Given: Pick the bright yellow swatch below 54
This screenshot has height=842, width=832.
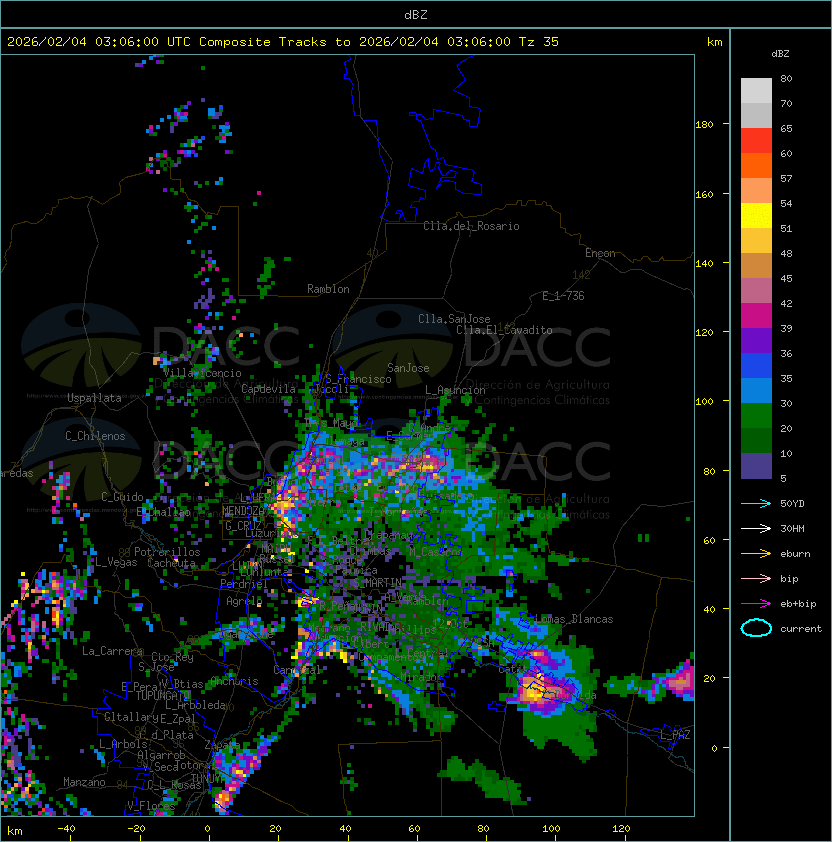Looking at the screenshot, I should pos(756,215).
